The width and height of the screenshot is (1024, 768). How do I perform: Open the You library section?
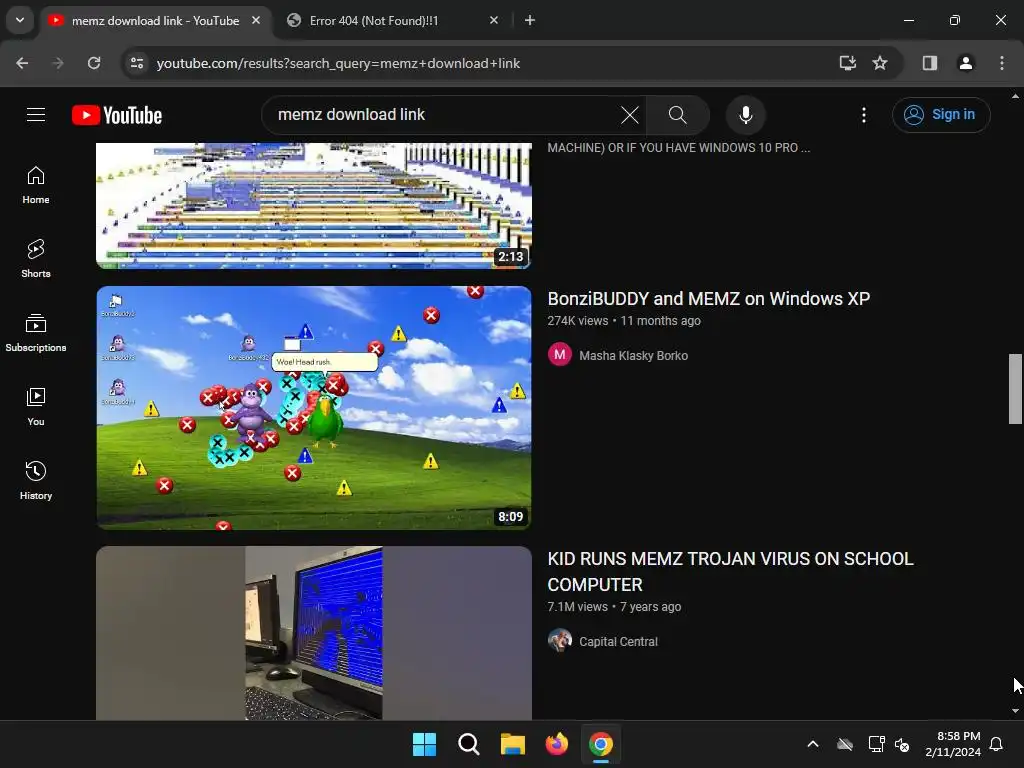[36, 407]
